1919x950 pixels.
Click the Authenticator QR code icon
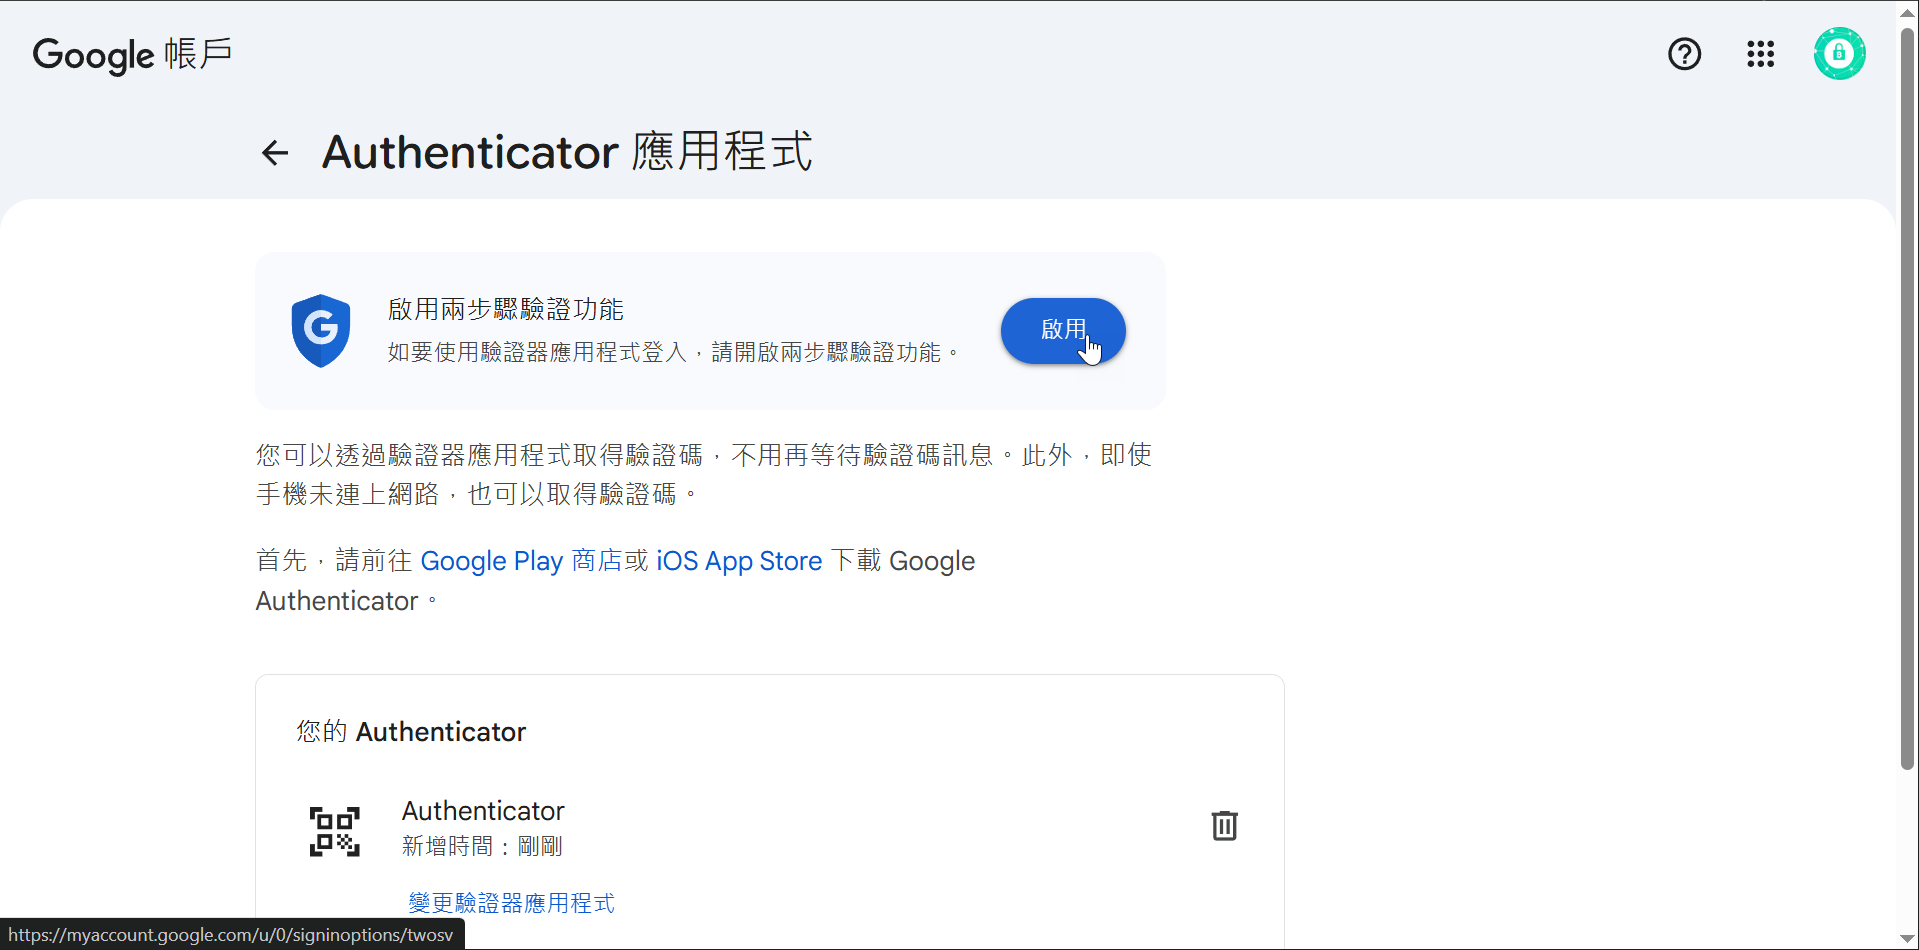click(x=334, y=832)
